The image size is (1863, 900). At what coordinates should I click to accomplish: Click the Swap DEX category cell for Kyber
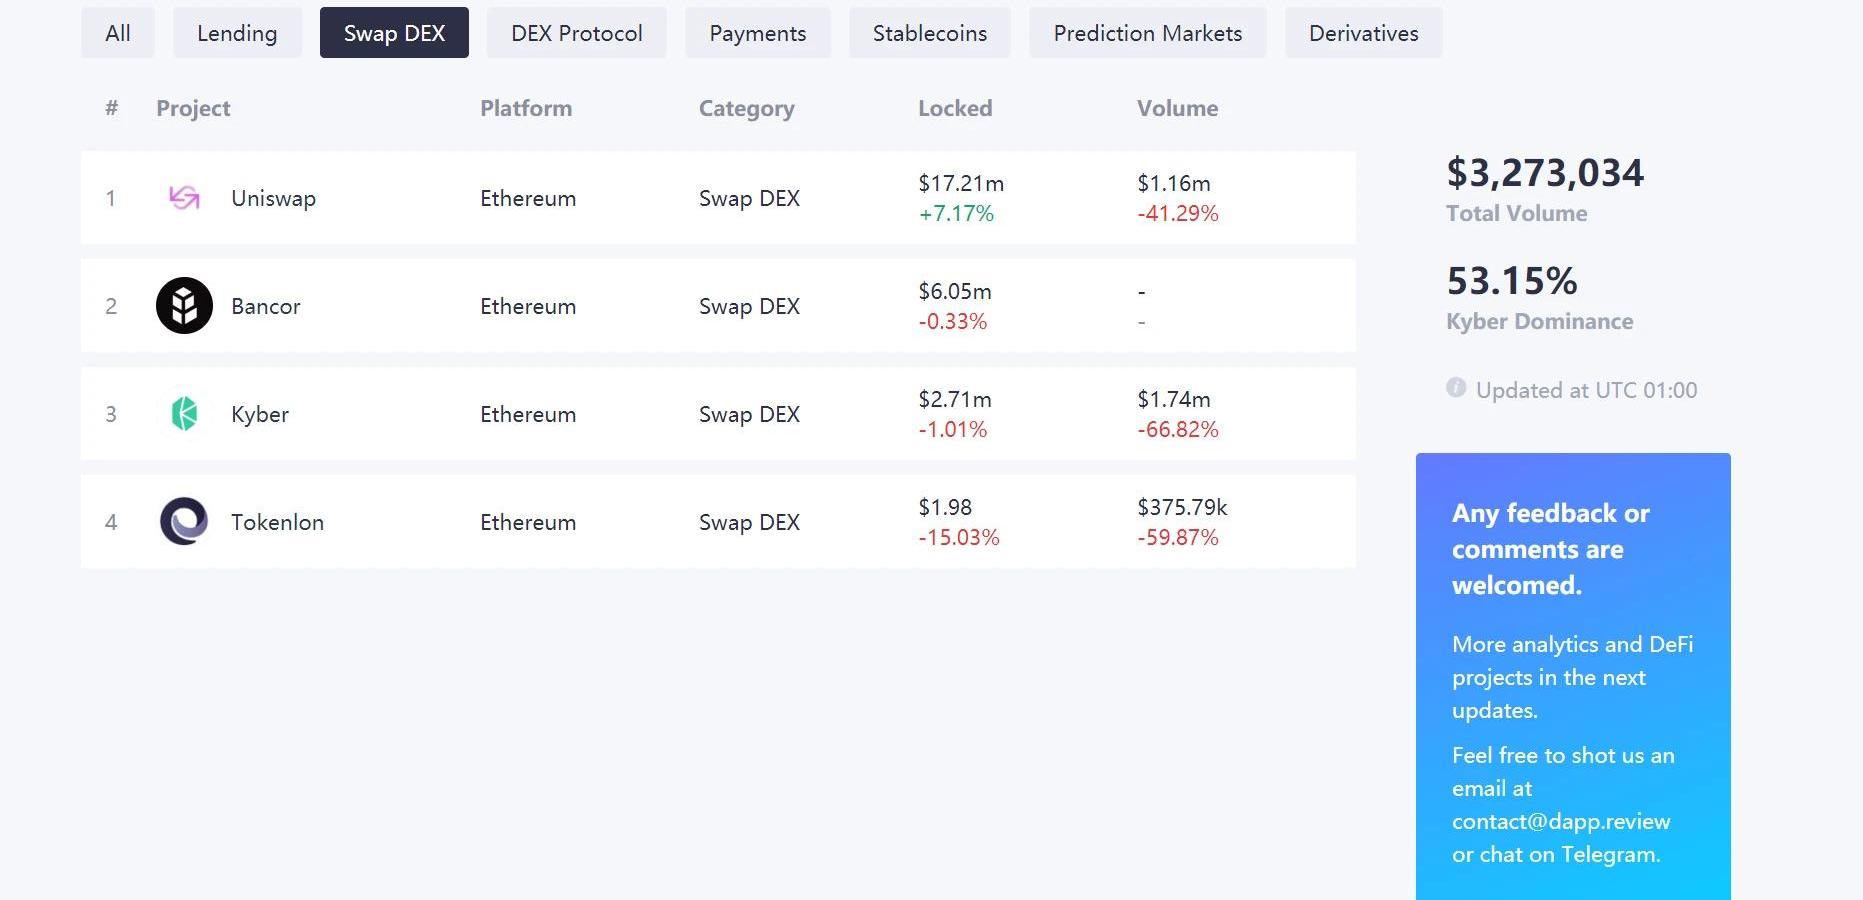[749, 414]
